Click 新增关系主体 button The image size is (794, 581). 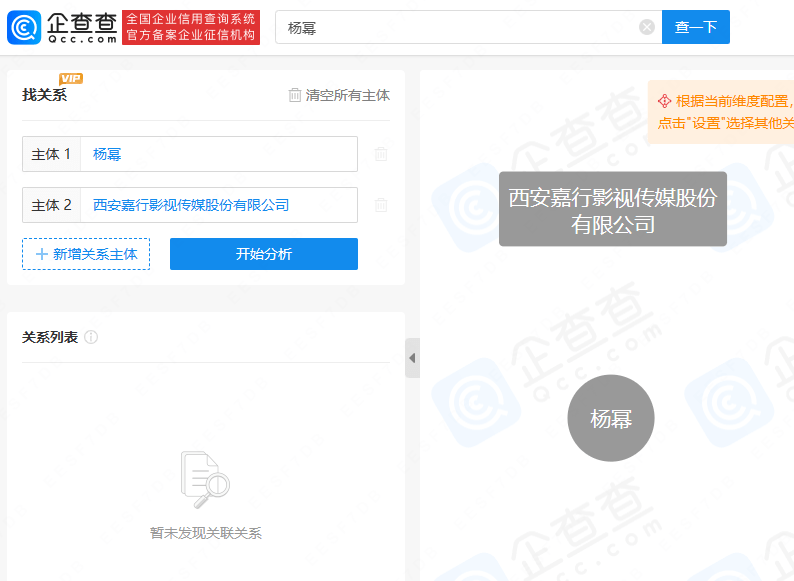point(86,254)
